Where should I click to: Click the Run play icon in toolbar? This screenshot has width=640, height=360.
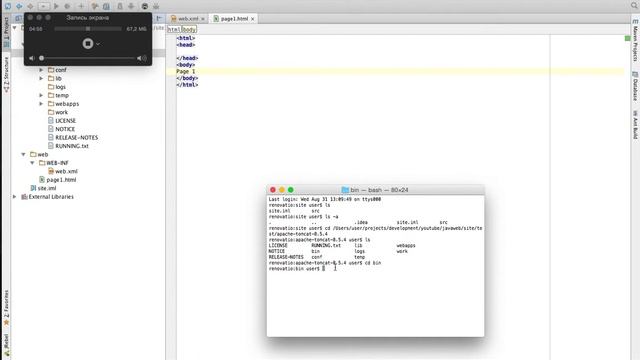pos(56,6)
